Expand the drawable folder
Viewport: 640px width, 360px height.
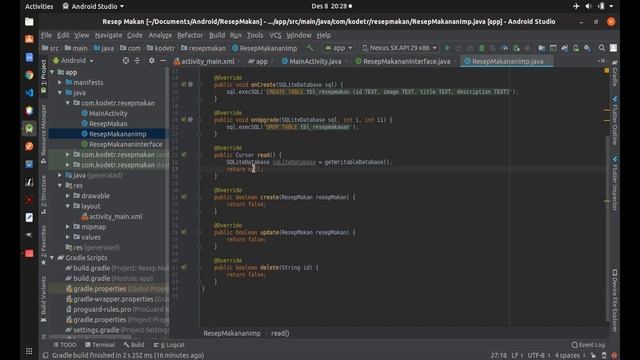coord(68,196)
